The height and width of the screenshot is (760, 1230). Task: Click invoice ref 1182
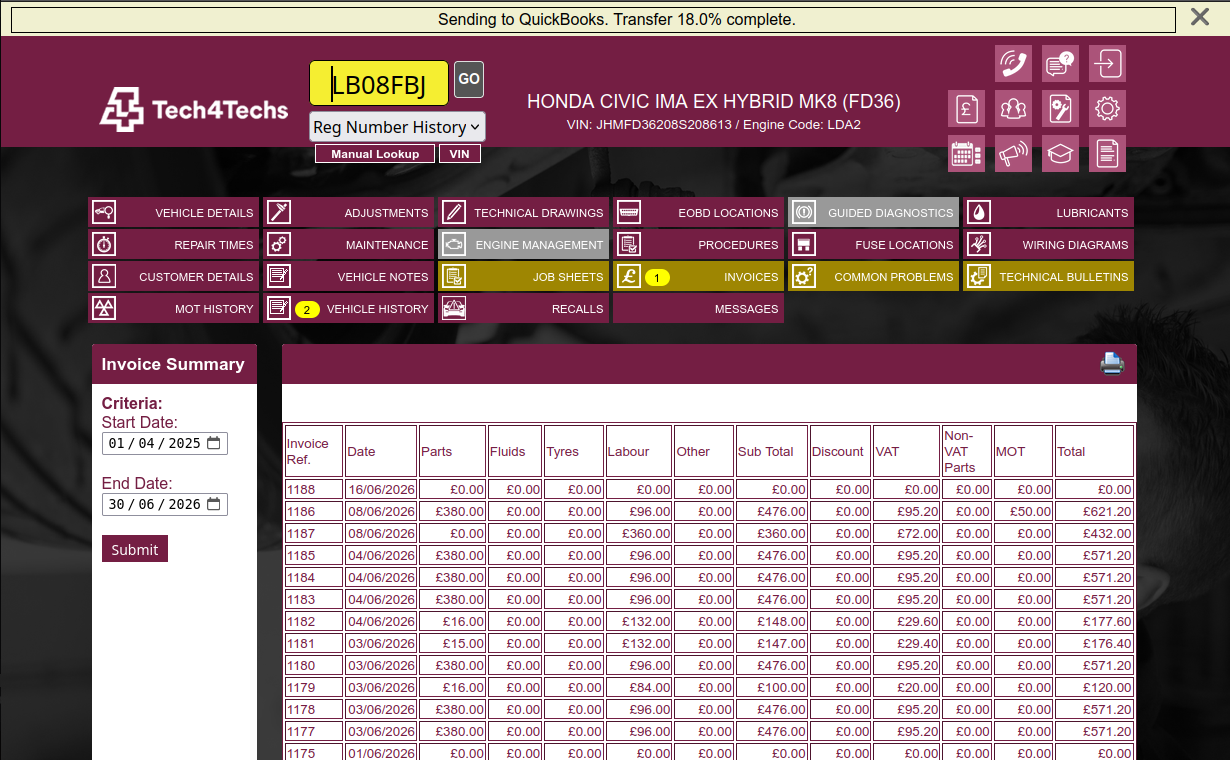(314, 621)
